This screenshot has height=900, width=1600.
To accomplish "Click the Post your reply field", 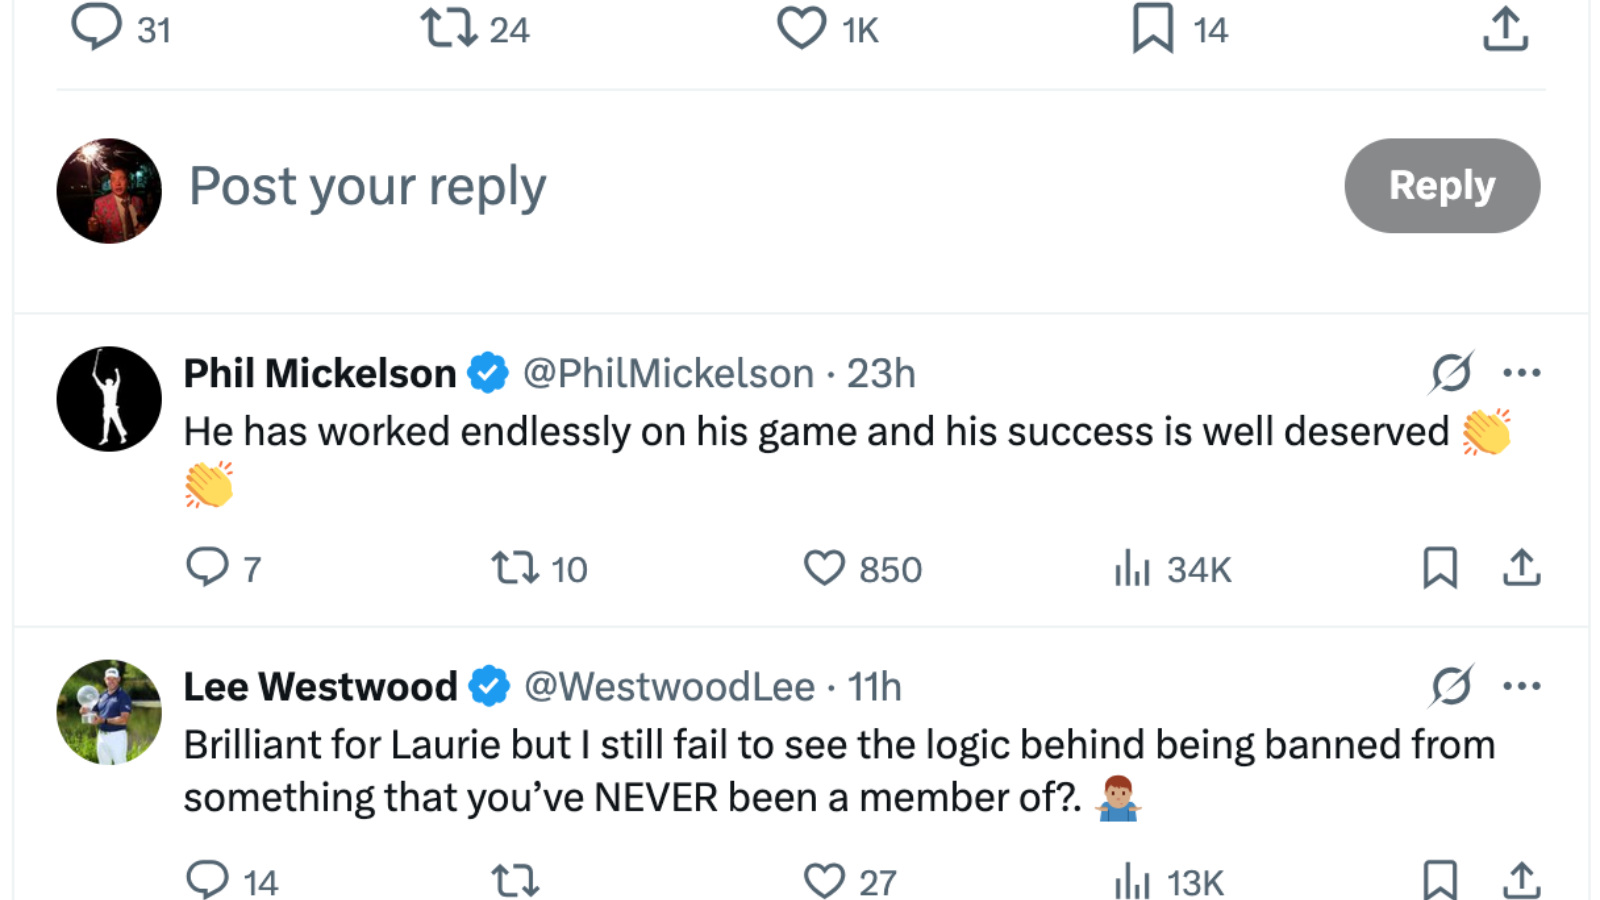I will 370,186.
